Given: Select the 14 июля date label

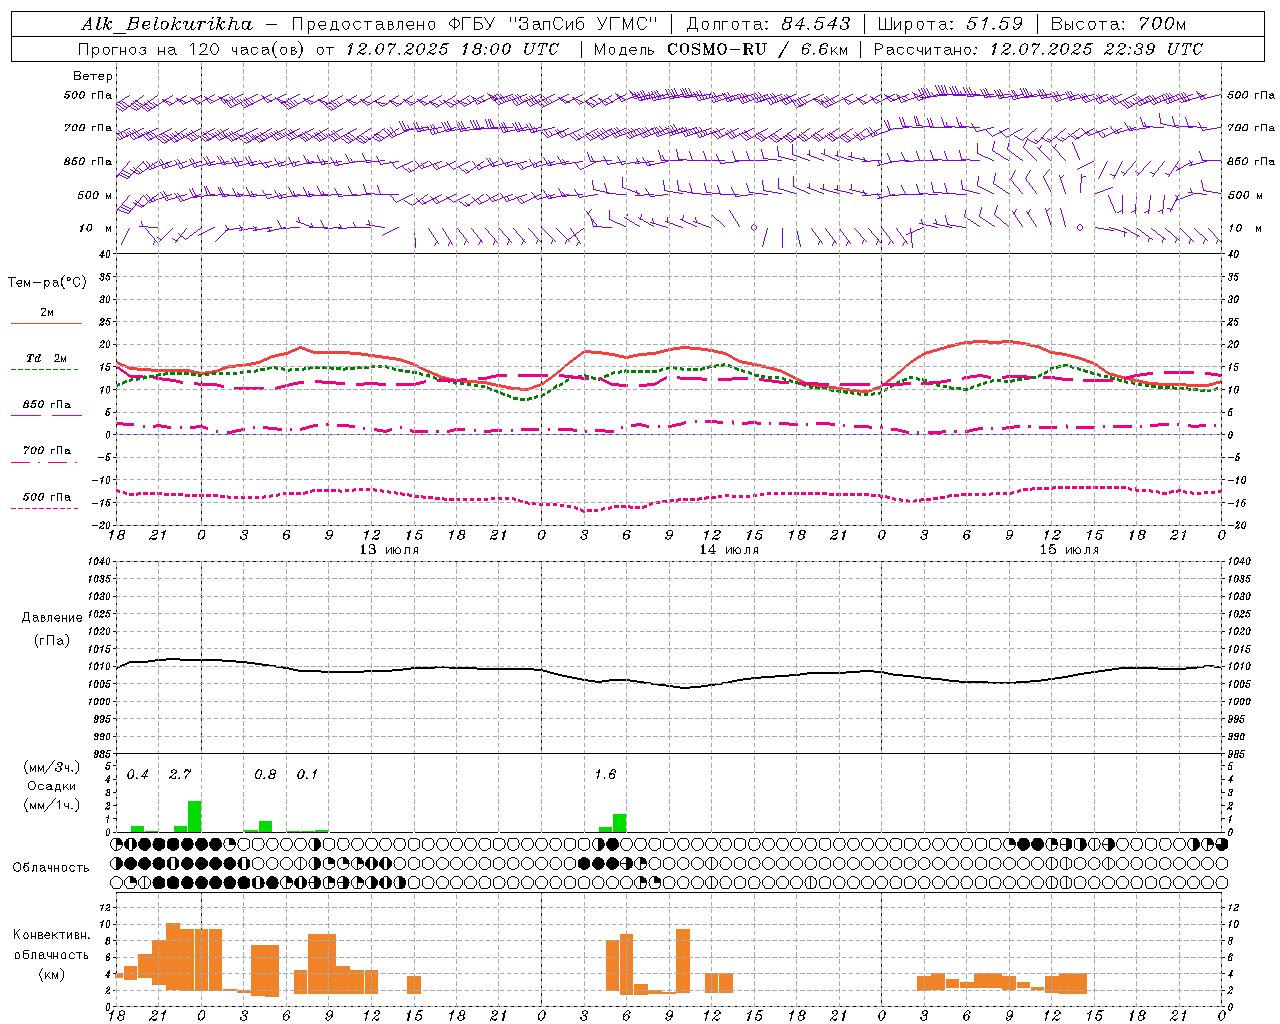Looking at the screenshot, I should [729, 550].
